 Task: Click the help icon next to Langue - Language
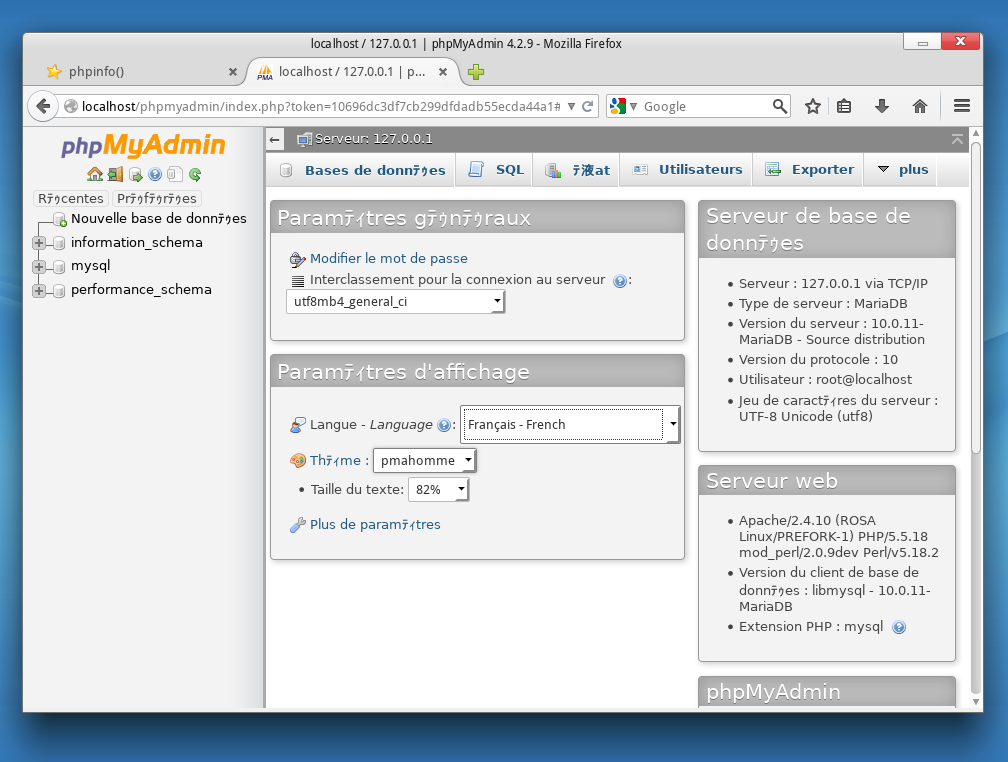[x=444, y=425]
